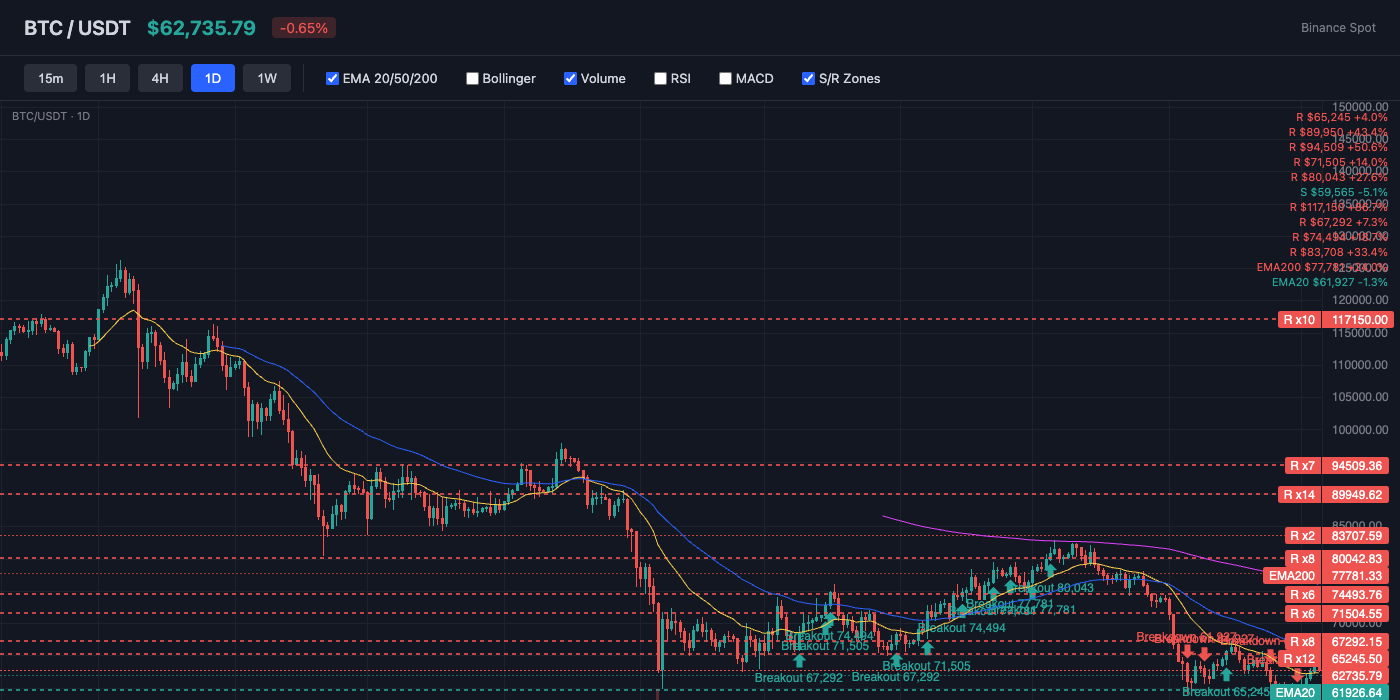Click the R $94,509 +50.6% level entry
This screenshot has height=700, width=1400.
[1338, 147]
